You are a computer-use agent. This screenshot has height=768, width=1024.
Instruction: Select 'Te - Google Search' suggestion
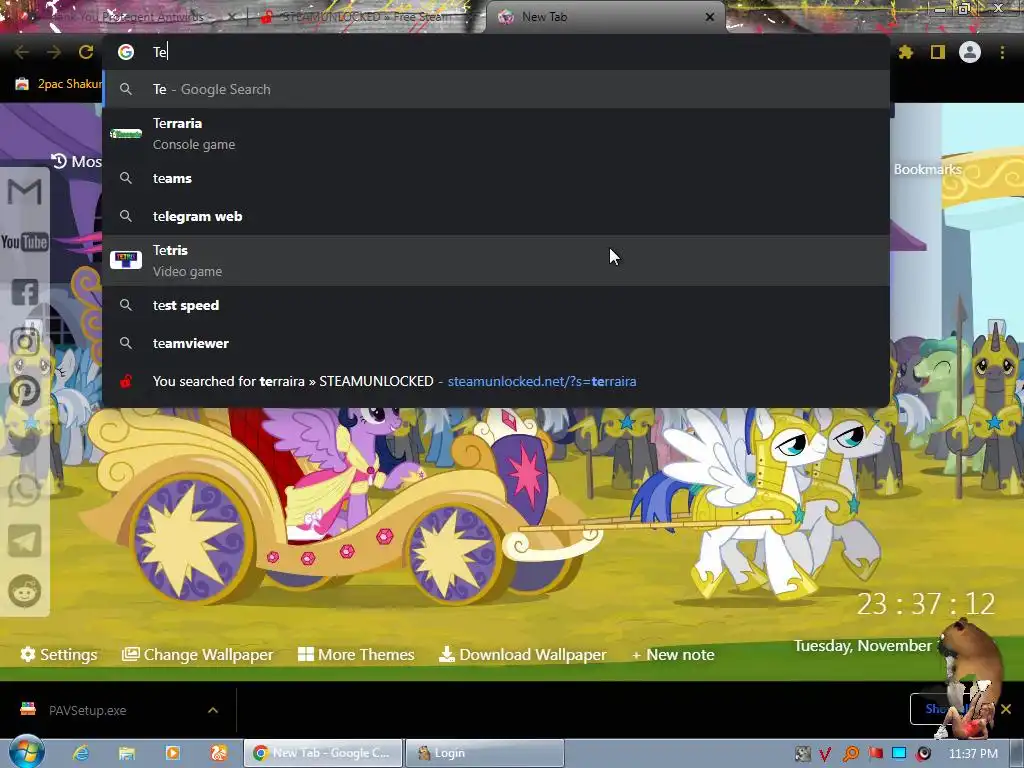pyautogui.click(x=496, y=89)
